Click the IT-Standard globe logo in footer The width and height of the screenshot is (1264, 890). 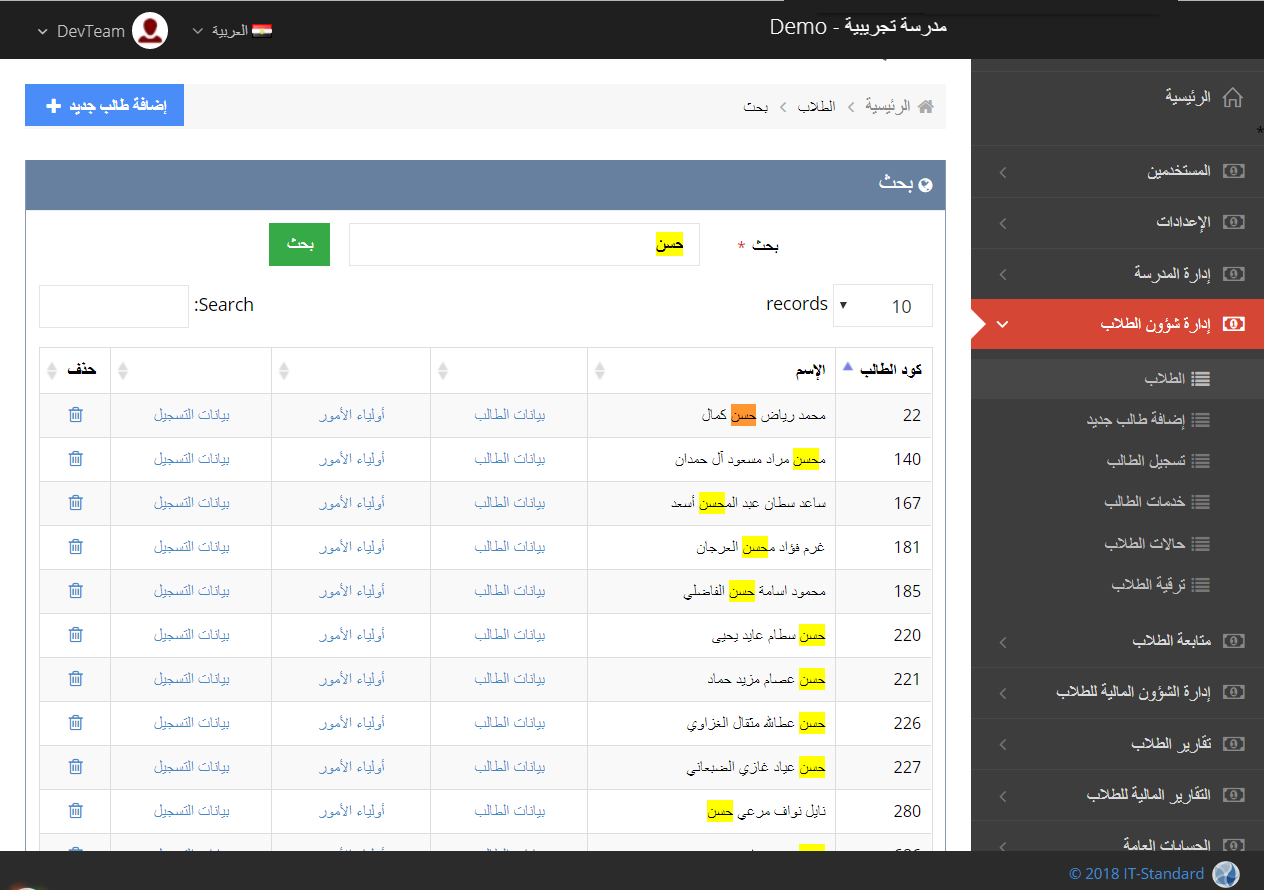[x=1225, y=874]
